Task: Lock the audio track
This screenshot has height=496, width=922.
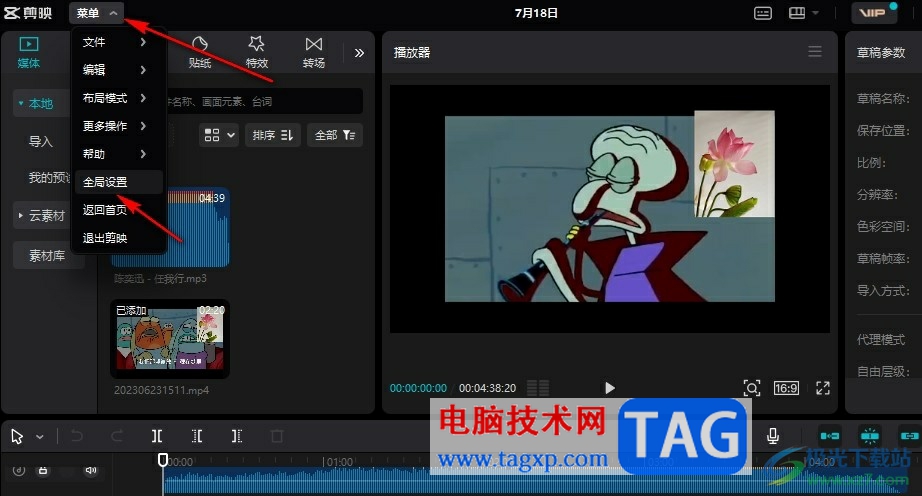Action: tap(43, 470)
